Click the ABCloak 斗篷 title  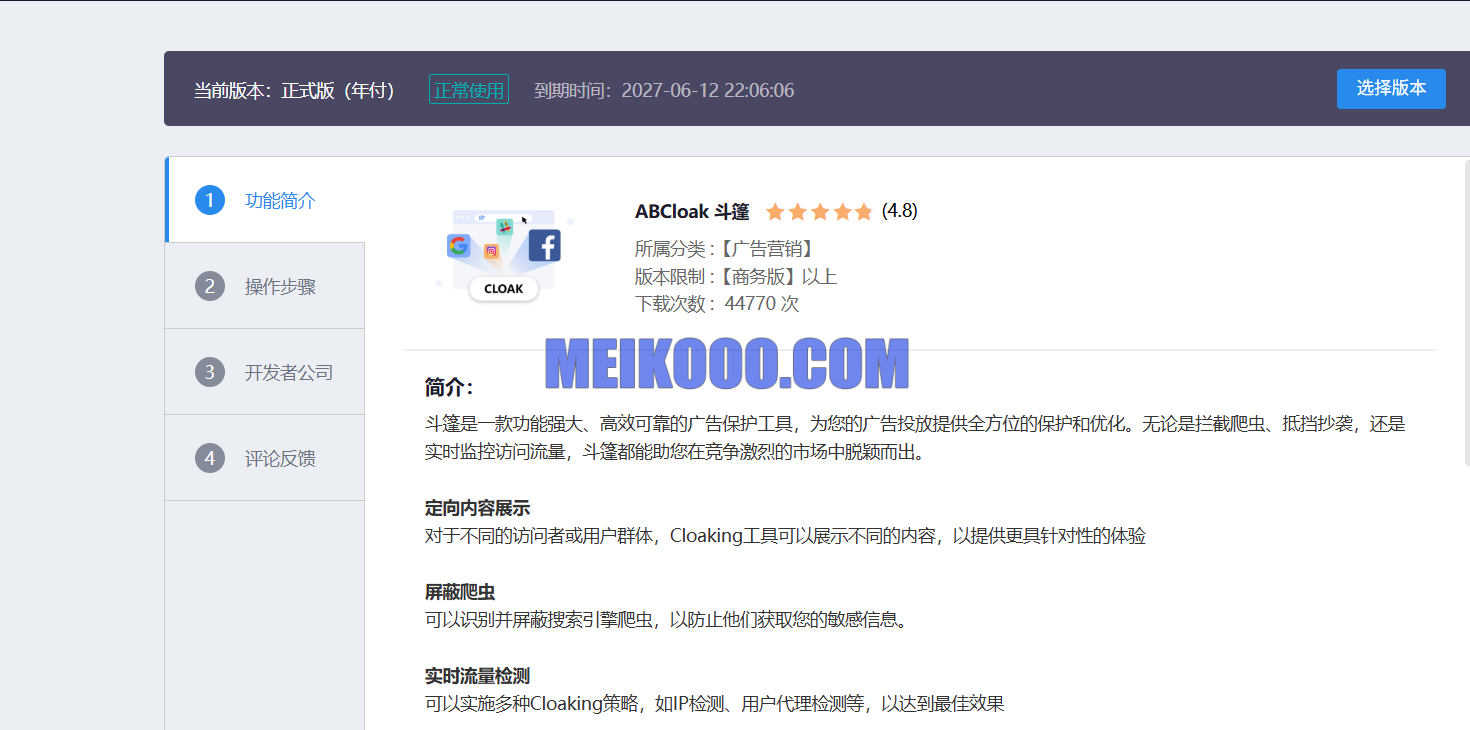pyautogui.click(x=692, y=212)
